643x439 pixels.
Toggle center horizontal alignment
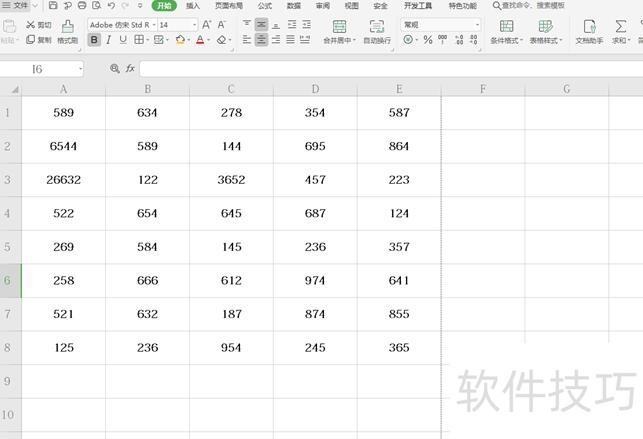[261, 40]
